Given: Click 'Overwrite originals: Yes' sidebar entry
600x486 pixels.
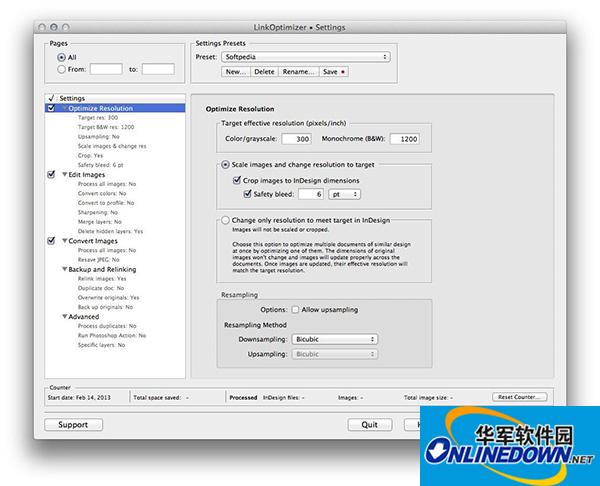Looking at the screenshot, I should click(109, 297).
